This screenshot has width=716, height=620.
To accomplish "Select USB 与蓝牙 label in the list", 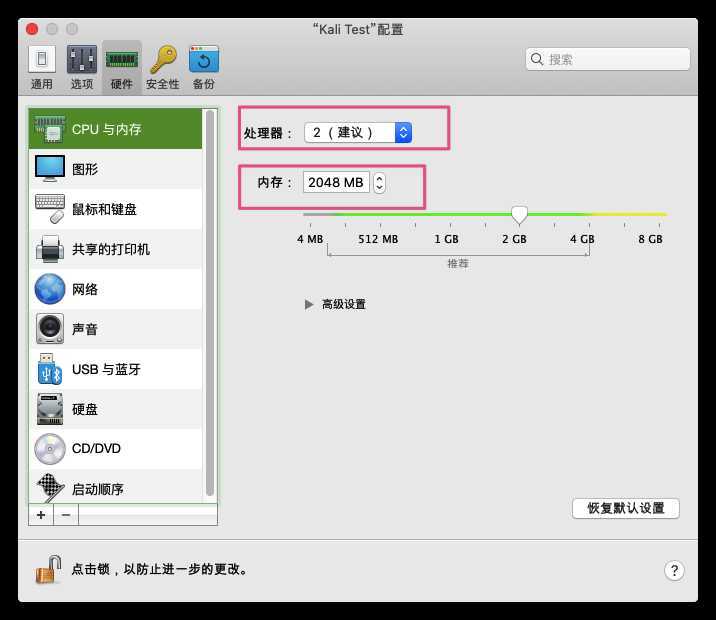I will (x=106, y=369).
